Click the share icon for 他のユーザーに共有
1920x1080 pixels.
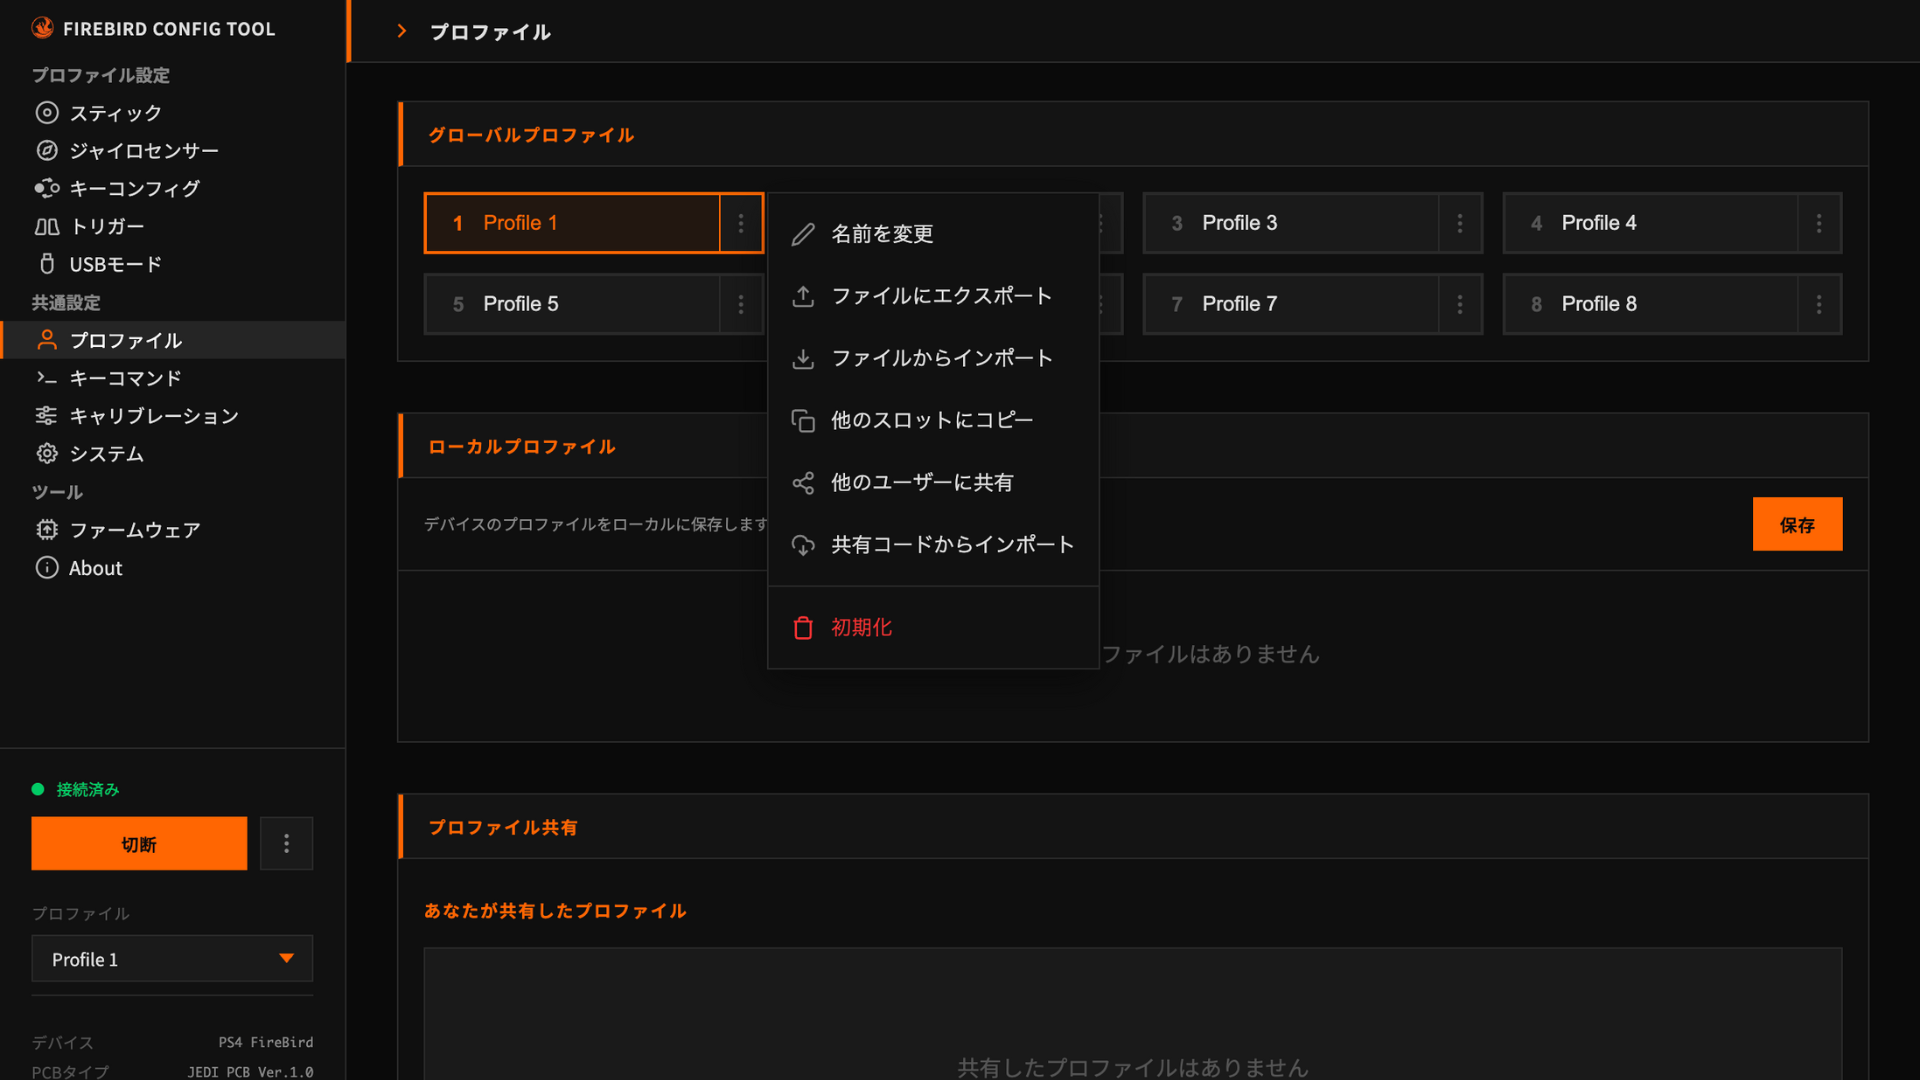803,483
